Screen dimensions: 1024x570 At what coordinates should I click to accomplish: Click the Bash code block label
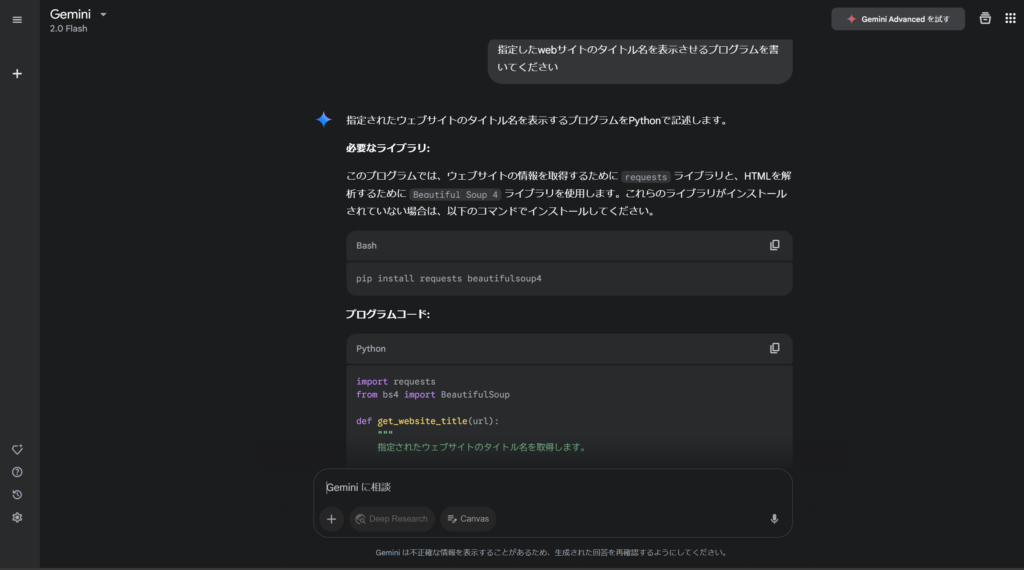point(366,245)
